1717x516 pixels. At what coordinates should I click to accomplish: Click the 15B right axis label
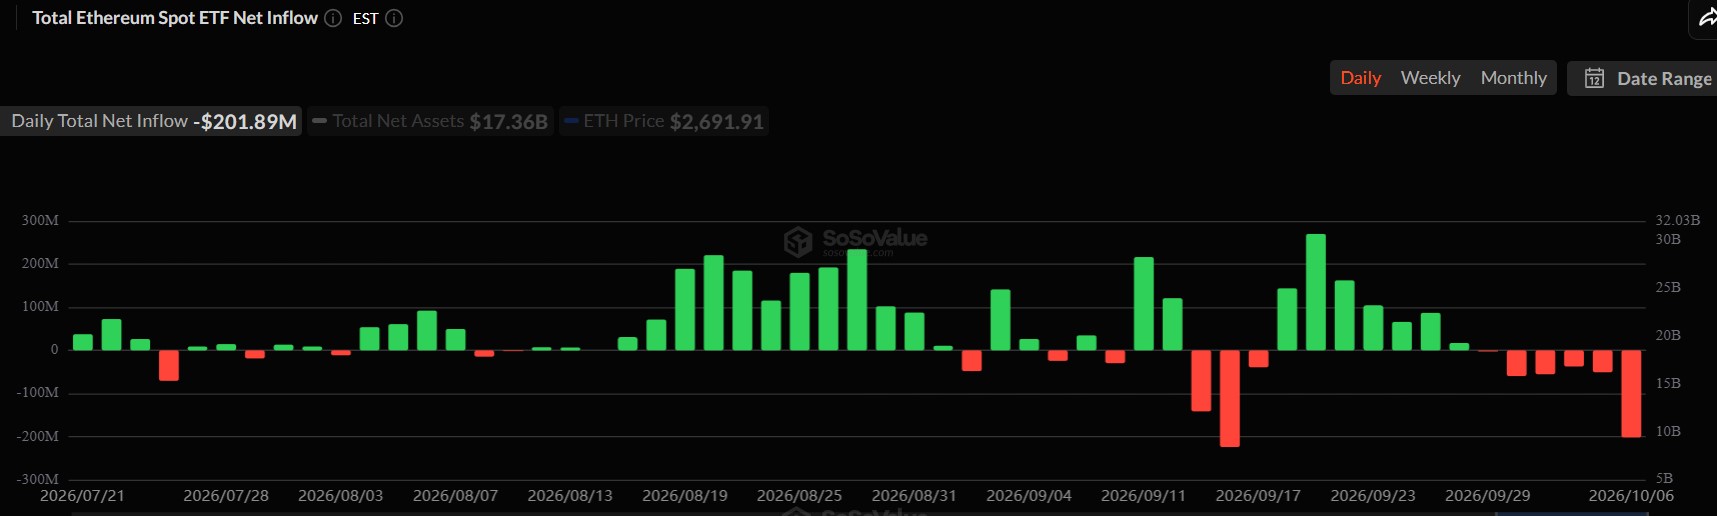pyautogui.click(x=1668, y=383)
